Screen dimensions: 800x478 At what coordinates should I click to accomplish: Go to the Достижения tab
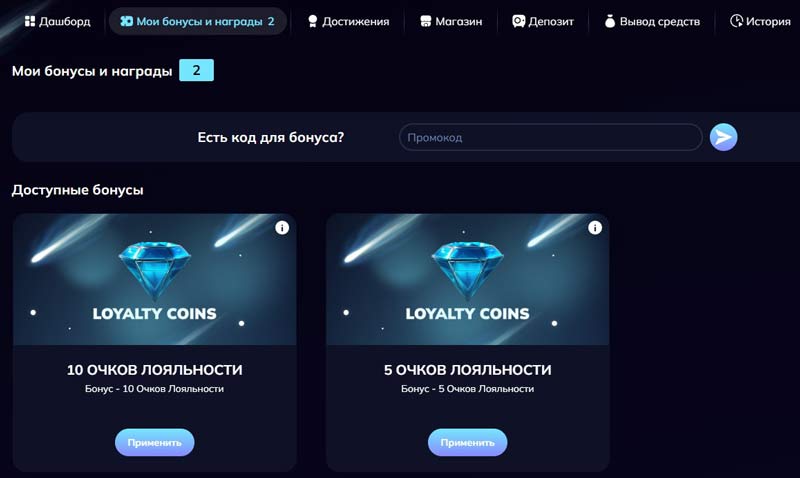[348, 21]
